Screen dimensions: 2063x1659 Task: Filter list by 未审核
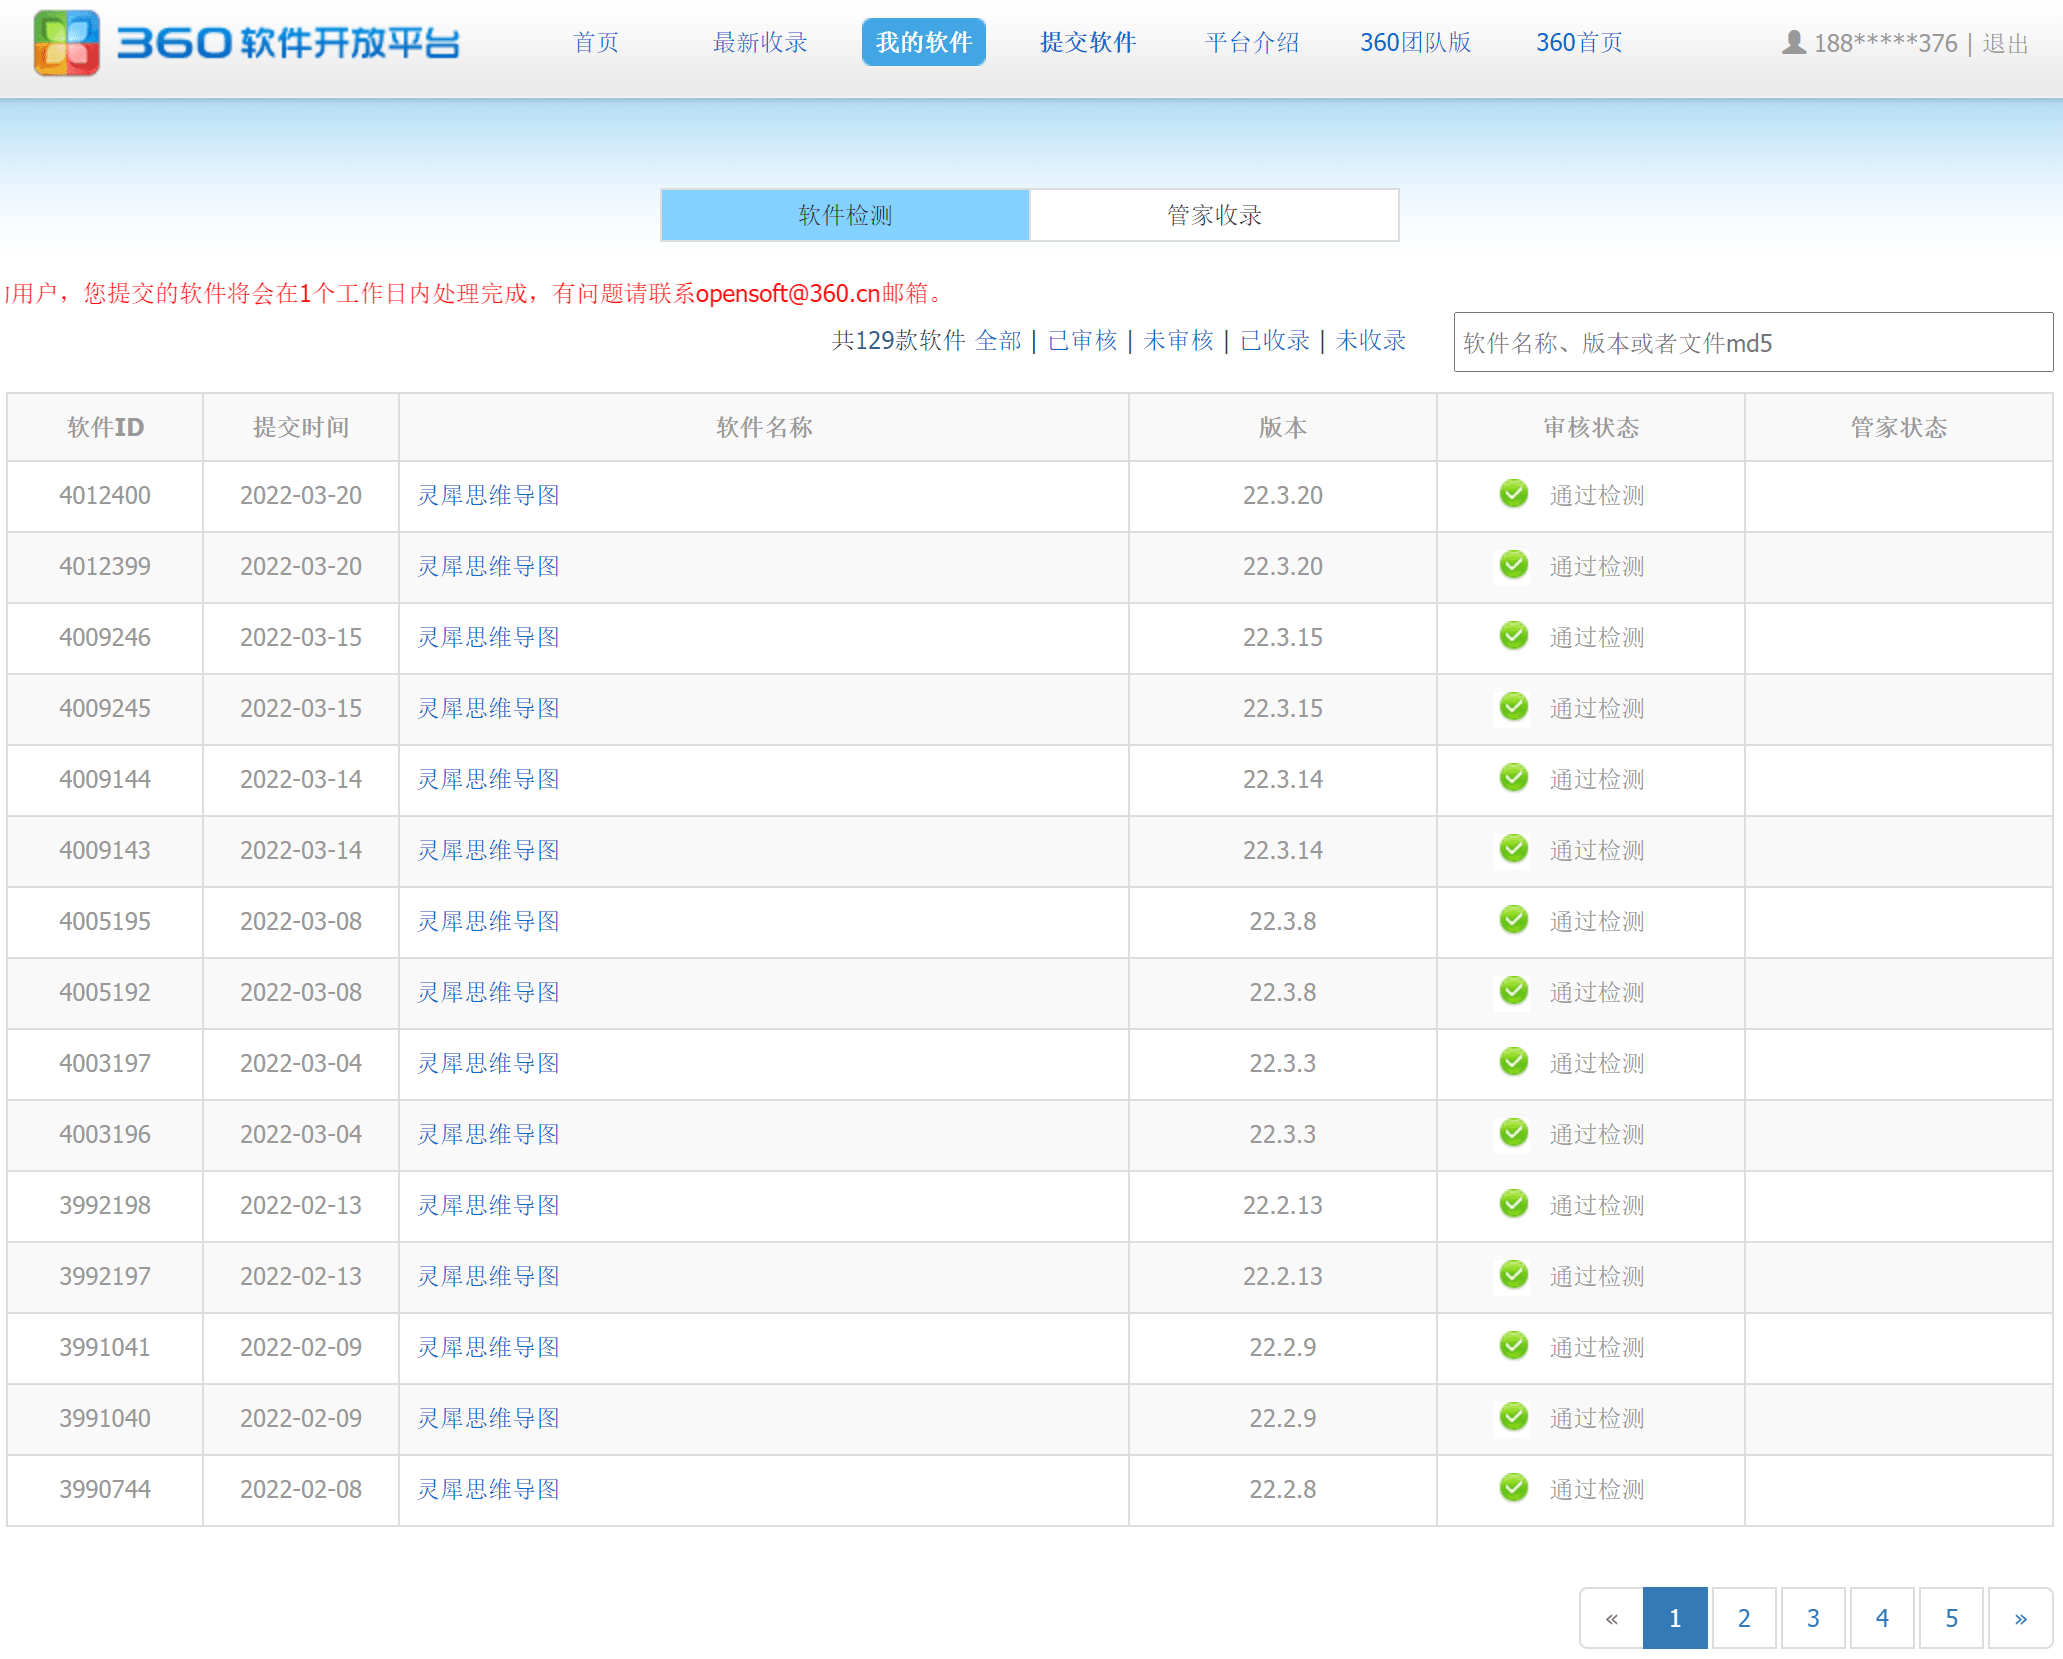(1179, 341)
